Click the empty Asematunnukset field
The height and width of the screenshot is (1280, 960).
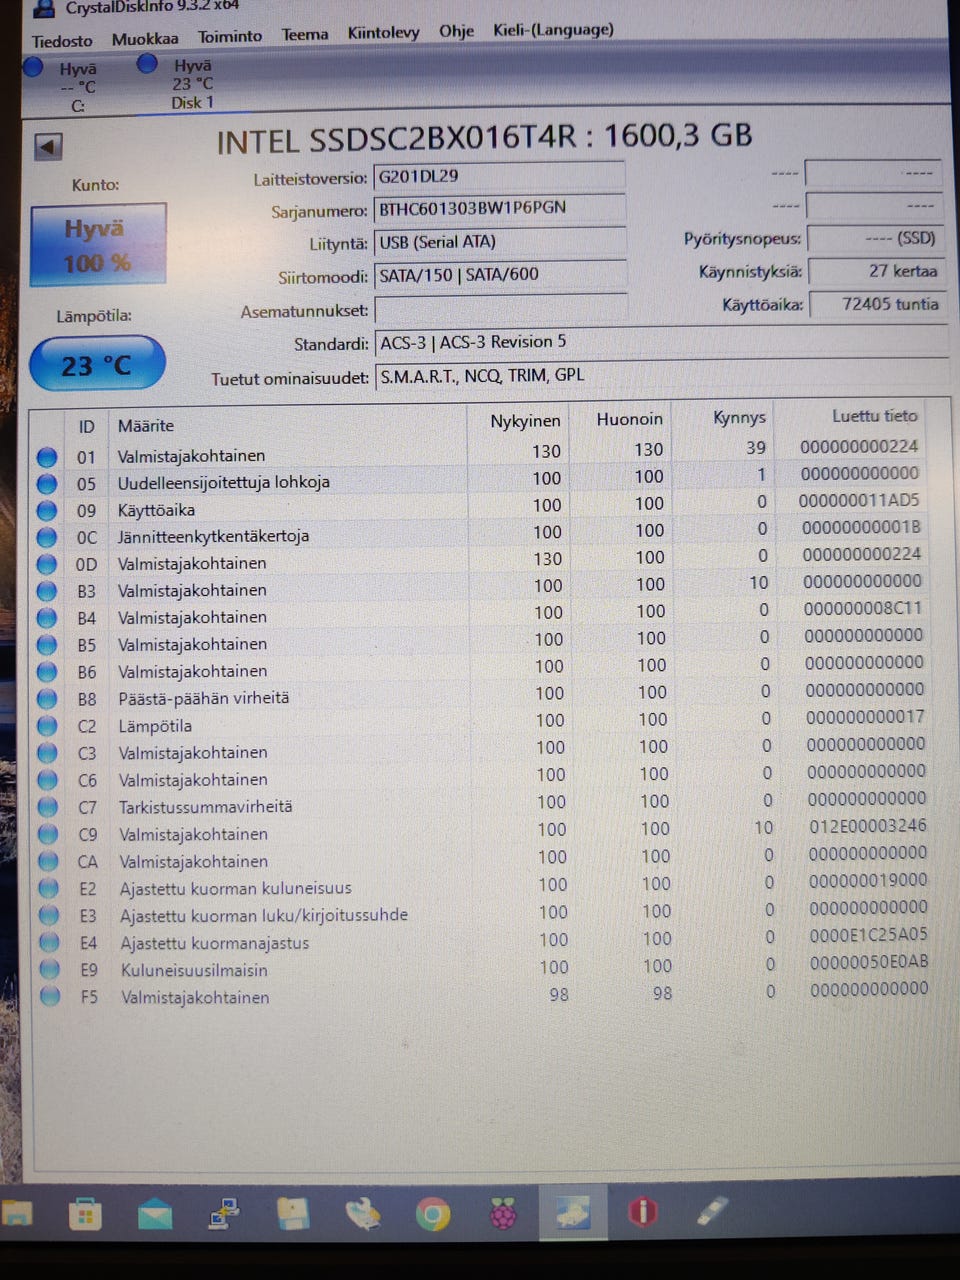(x=501, y=308)
